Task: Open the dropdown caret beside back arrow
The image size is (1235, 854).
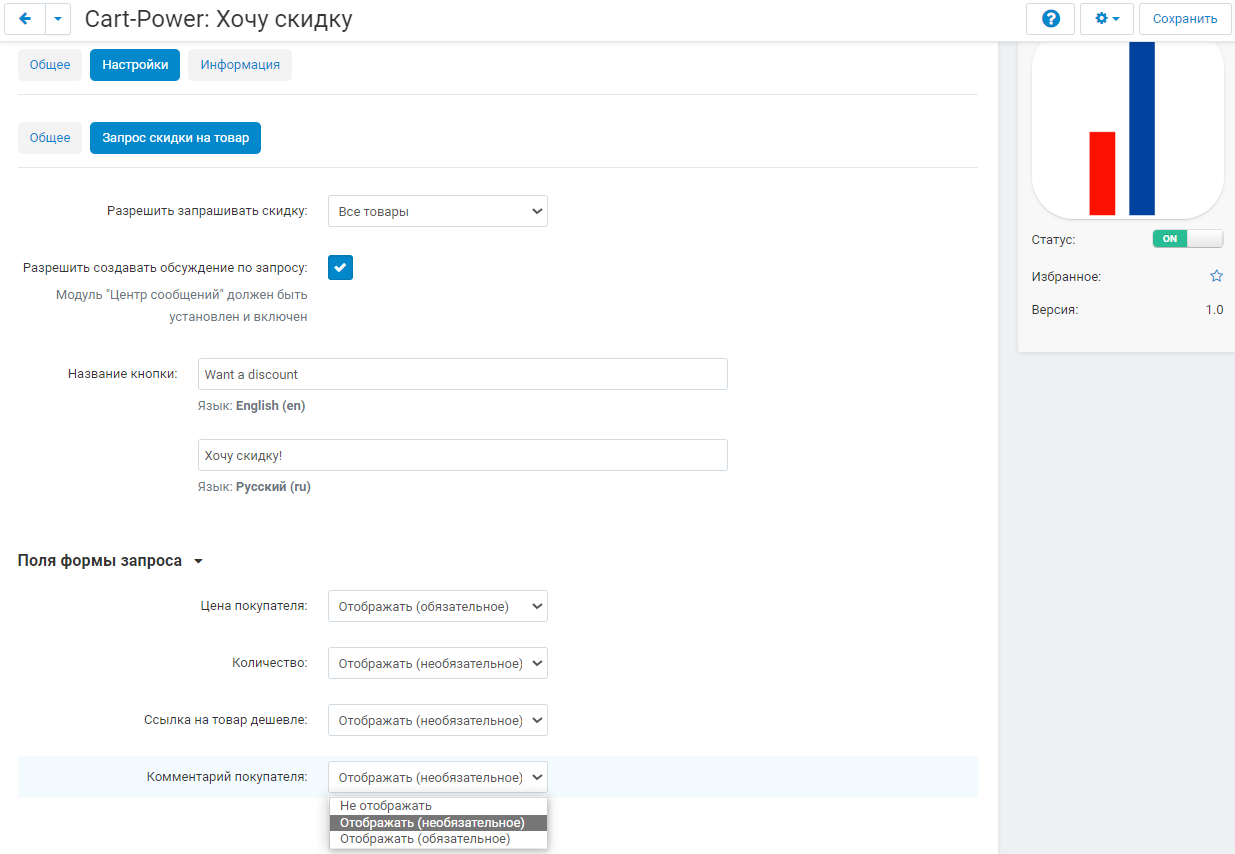Action: [58, 19]
